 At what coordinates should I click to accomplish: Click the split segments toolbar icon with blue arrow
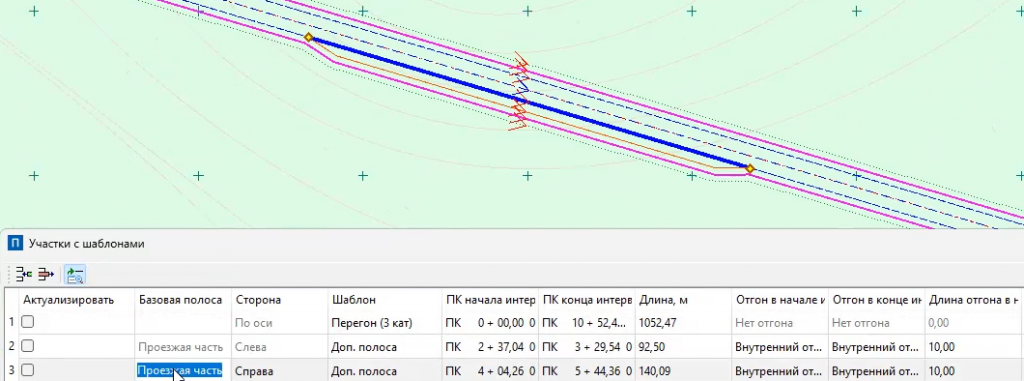click(x=46, y=274)
